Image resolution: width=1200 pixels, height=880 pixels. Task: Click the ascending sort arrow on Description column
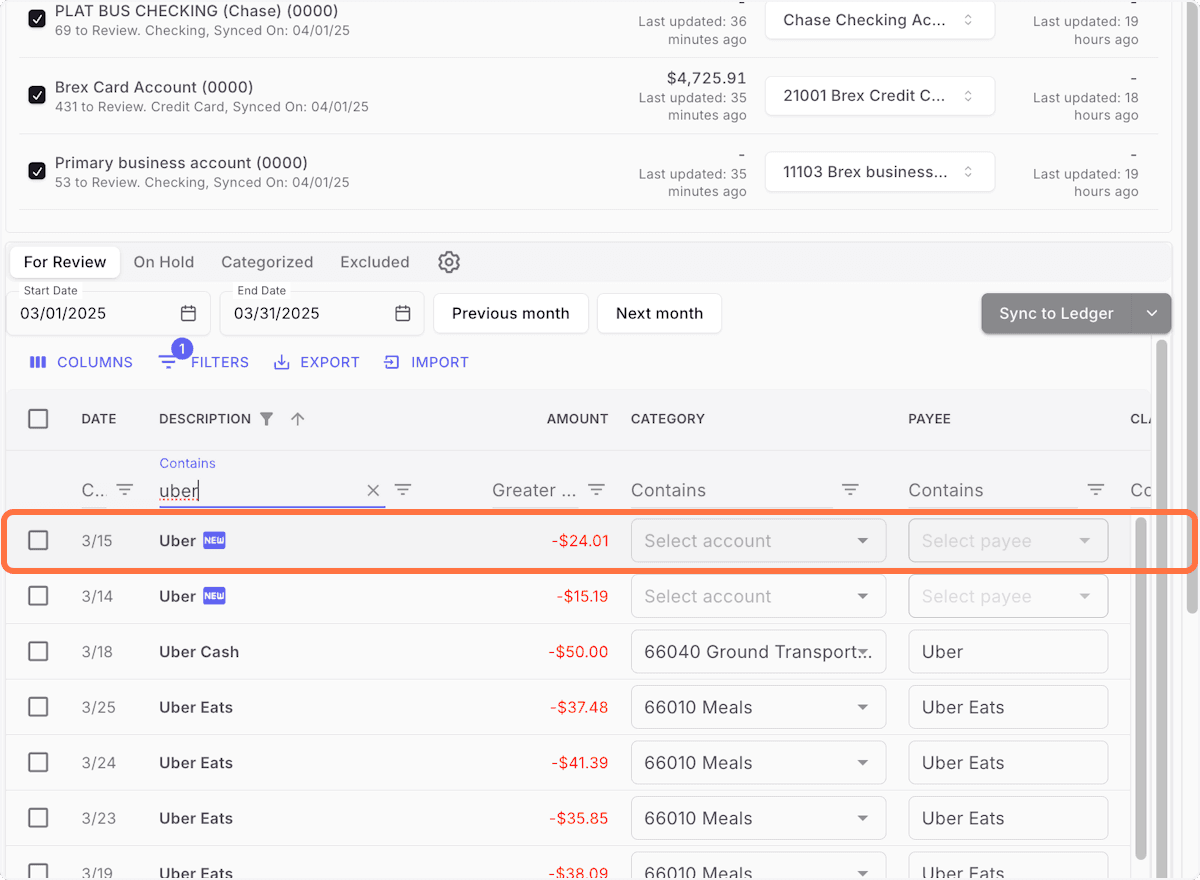coord(297,419)
